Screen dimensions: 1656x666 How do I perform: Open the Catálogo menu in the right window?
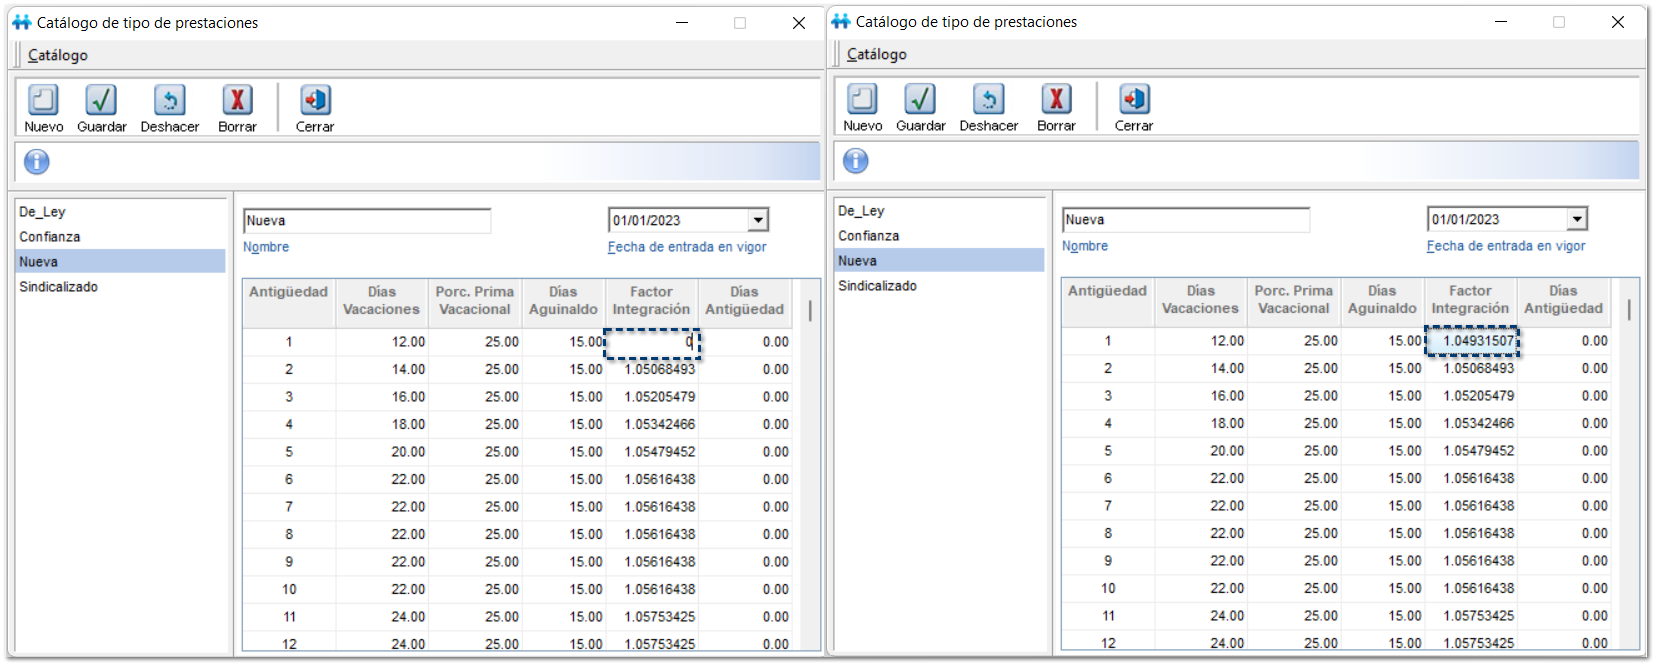coord(877,54)
